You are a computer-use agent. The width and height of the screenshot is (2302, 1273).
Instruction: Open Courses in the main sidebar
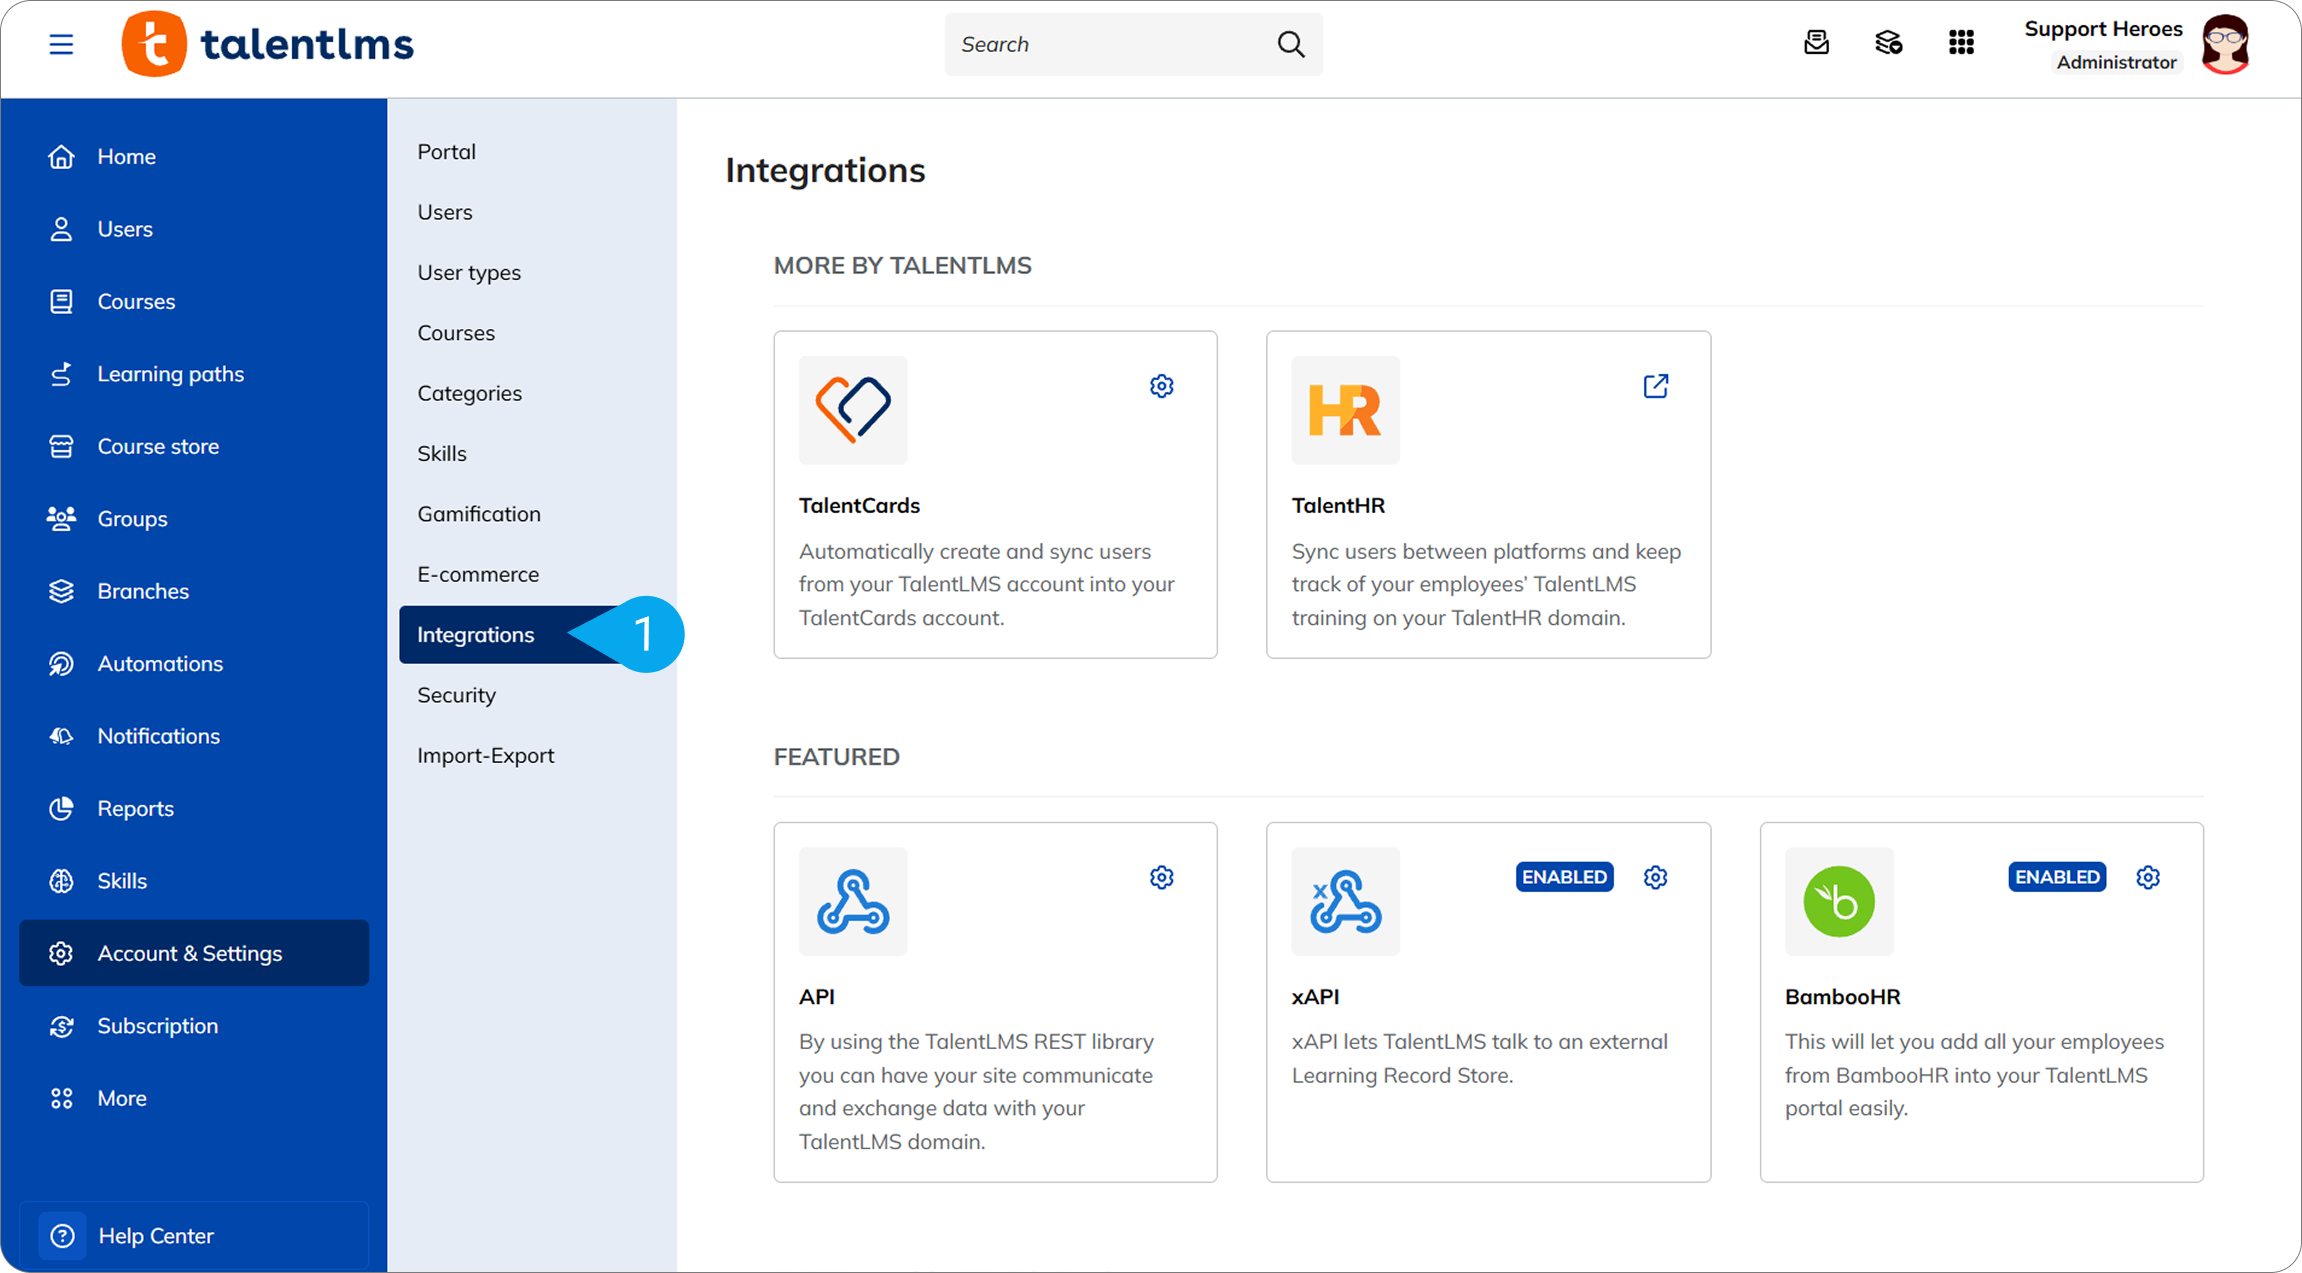tap(193, 301)
